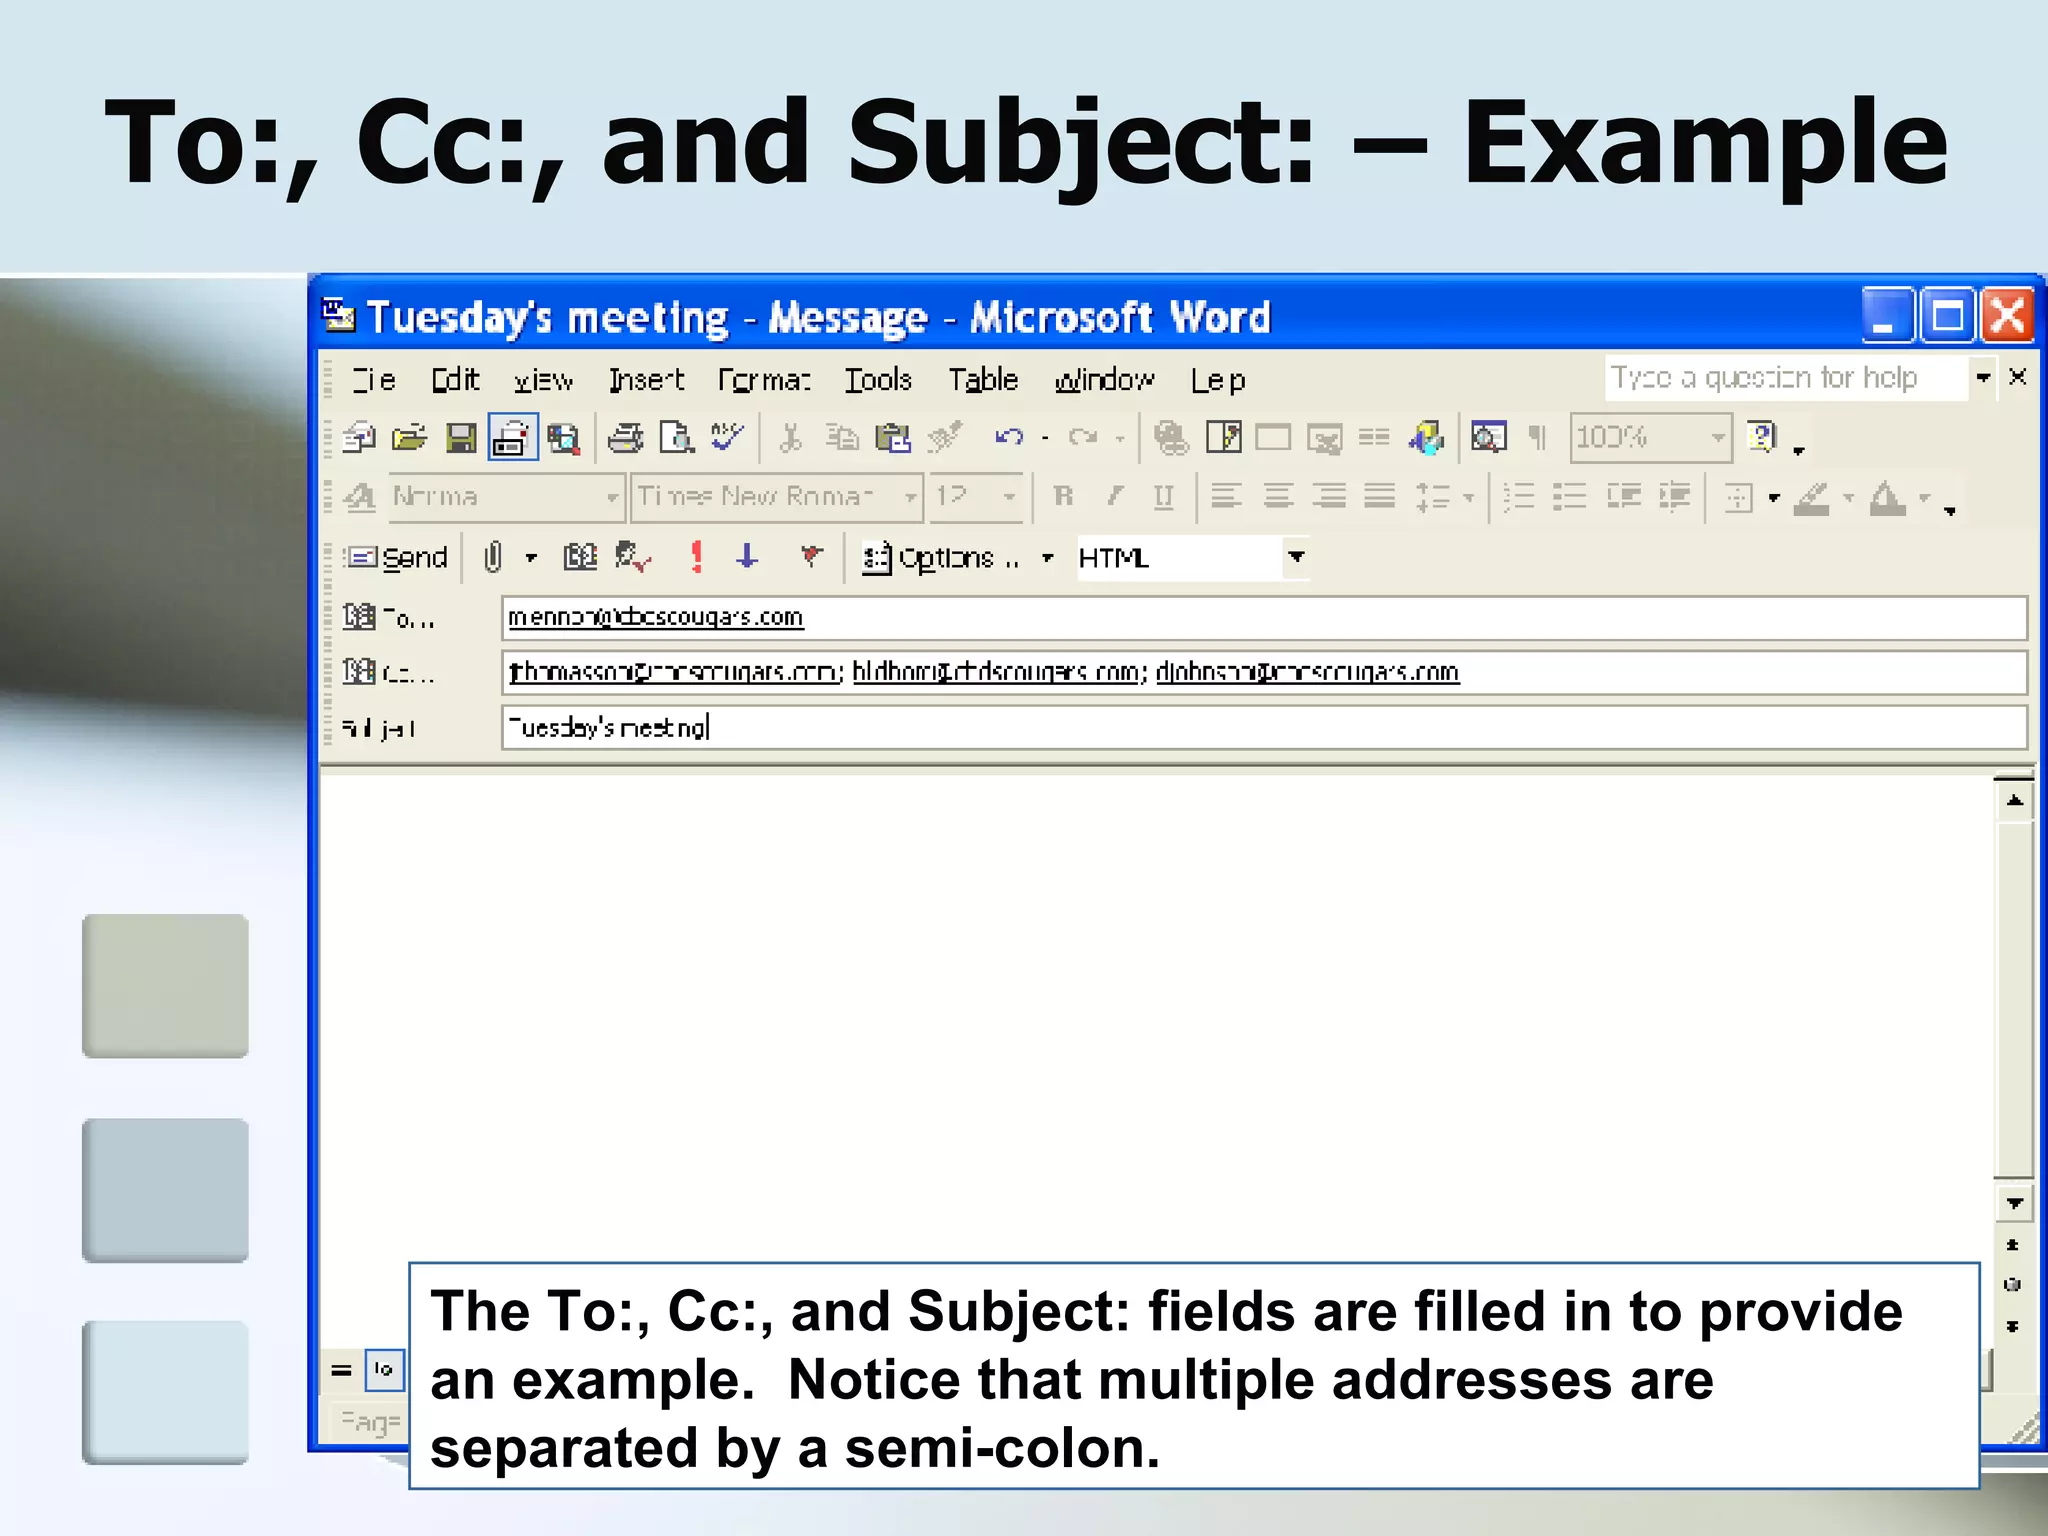The width and height of the screenshot is (2048, 1536).
Task: Apply Numbering list icon
Action: 1519,497
